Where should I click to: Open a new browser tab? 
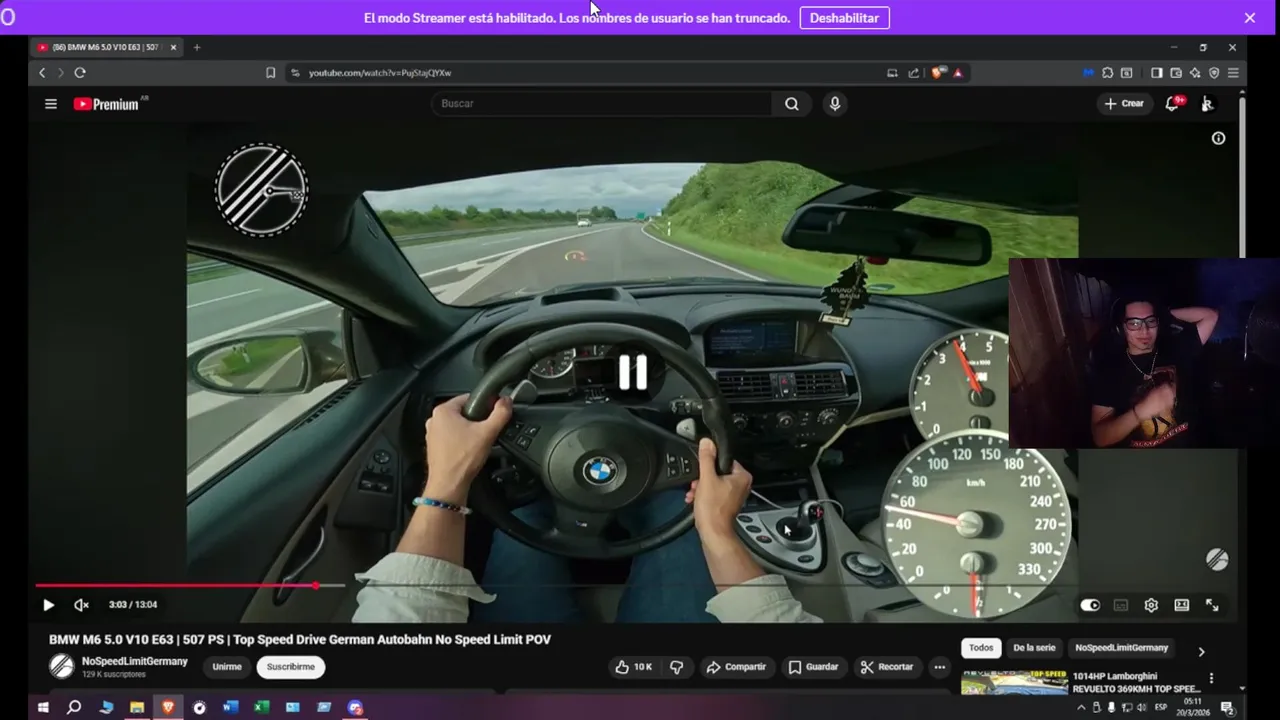(x=197, y=47)
